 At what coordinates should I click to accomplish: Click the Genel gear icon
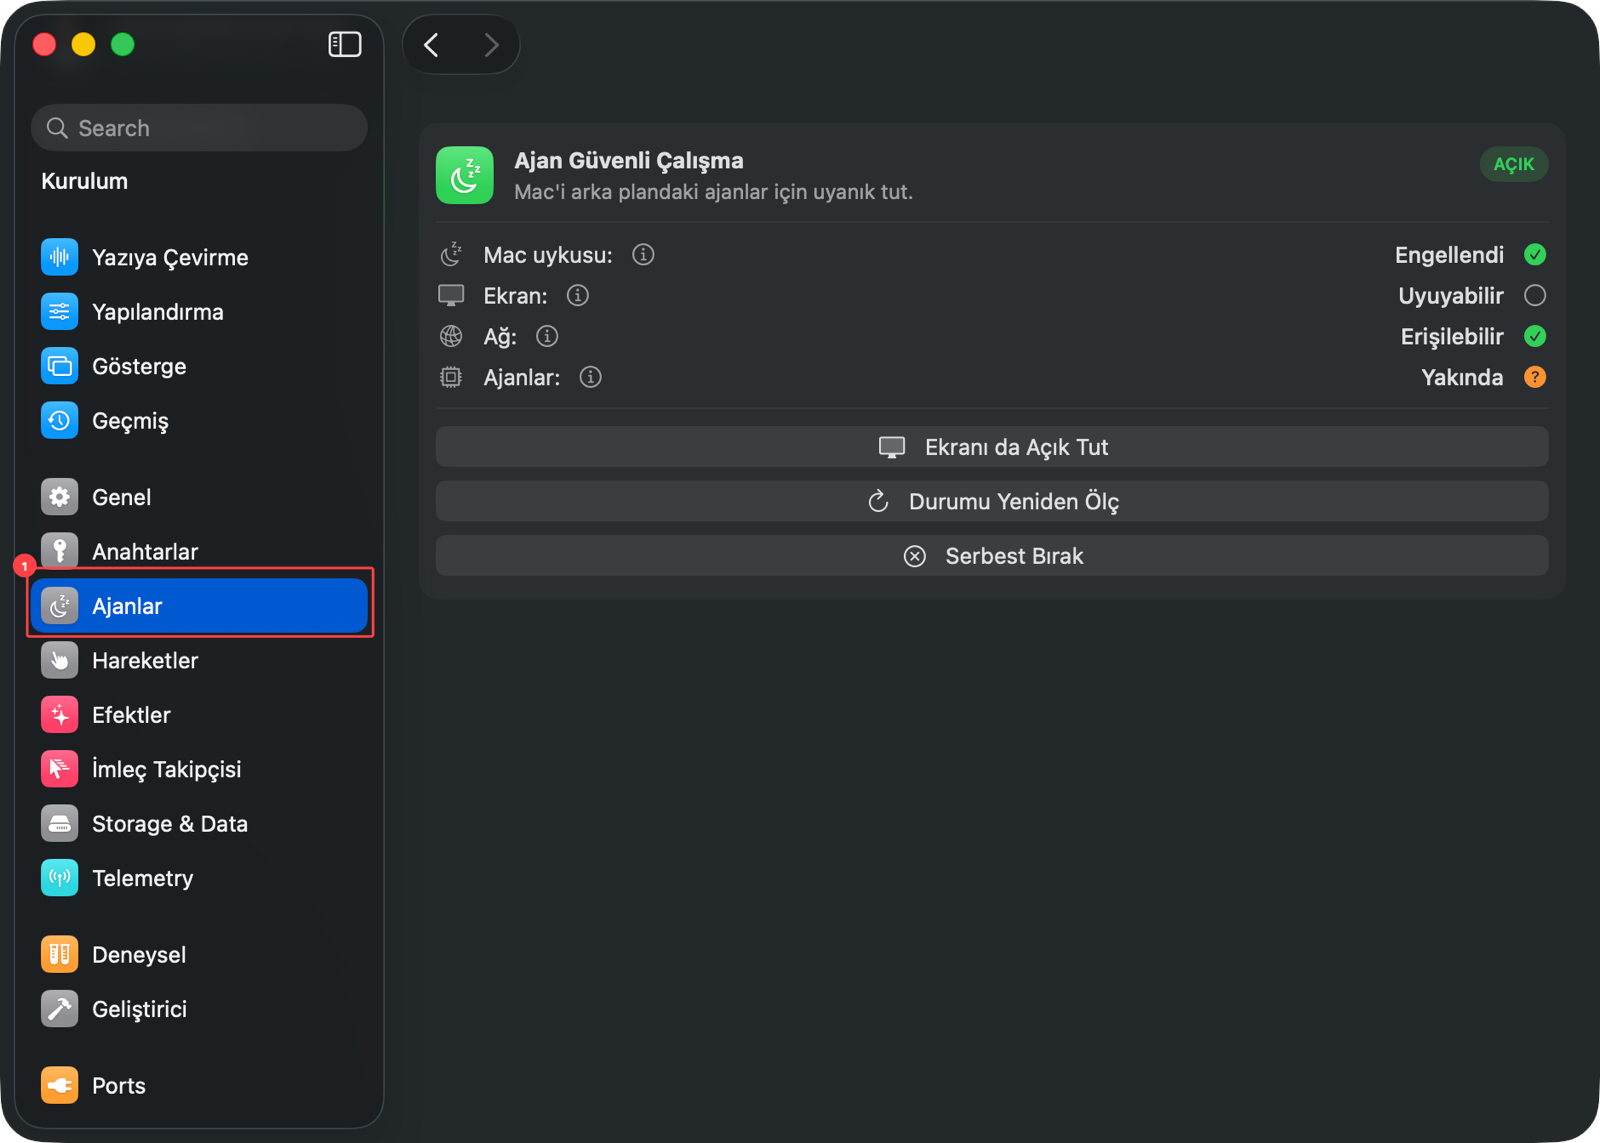click(x=60, y=497)
